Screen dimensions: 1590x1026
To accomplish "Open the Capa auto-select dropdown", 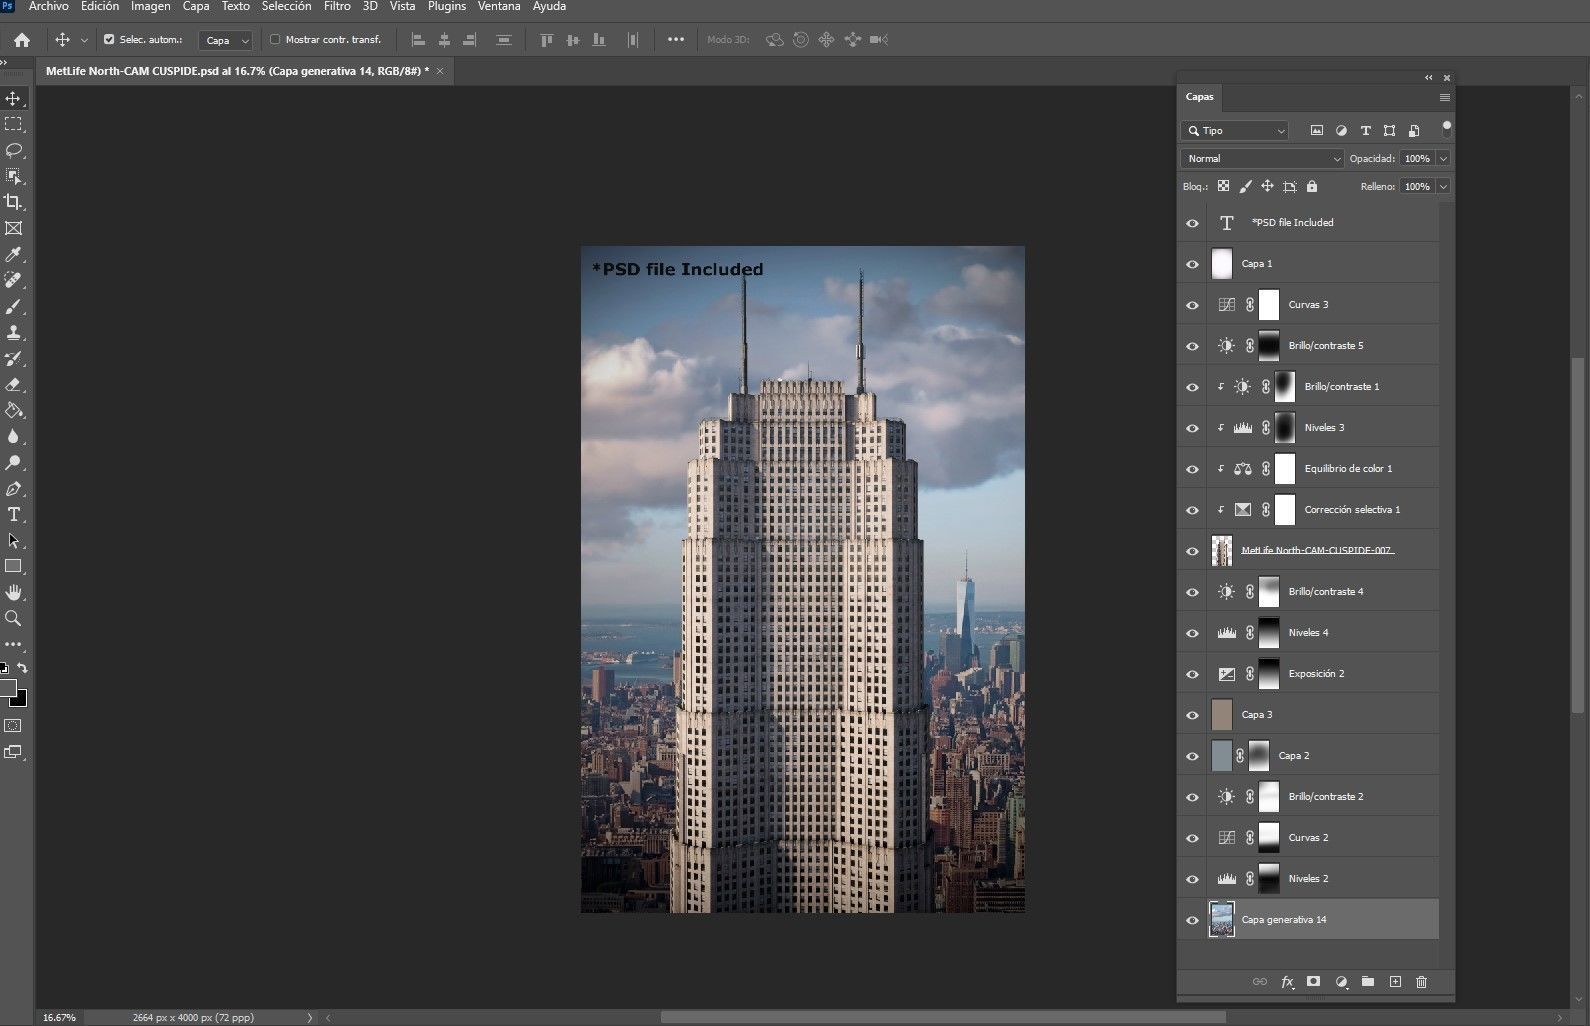I will pyautogui.click(x=226, y=40).
